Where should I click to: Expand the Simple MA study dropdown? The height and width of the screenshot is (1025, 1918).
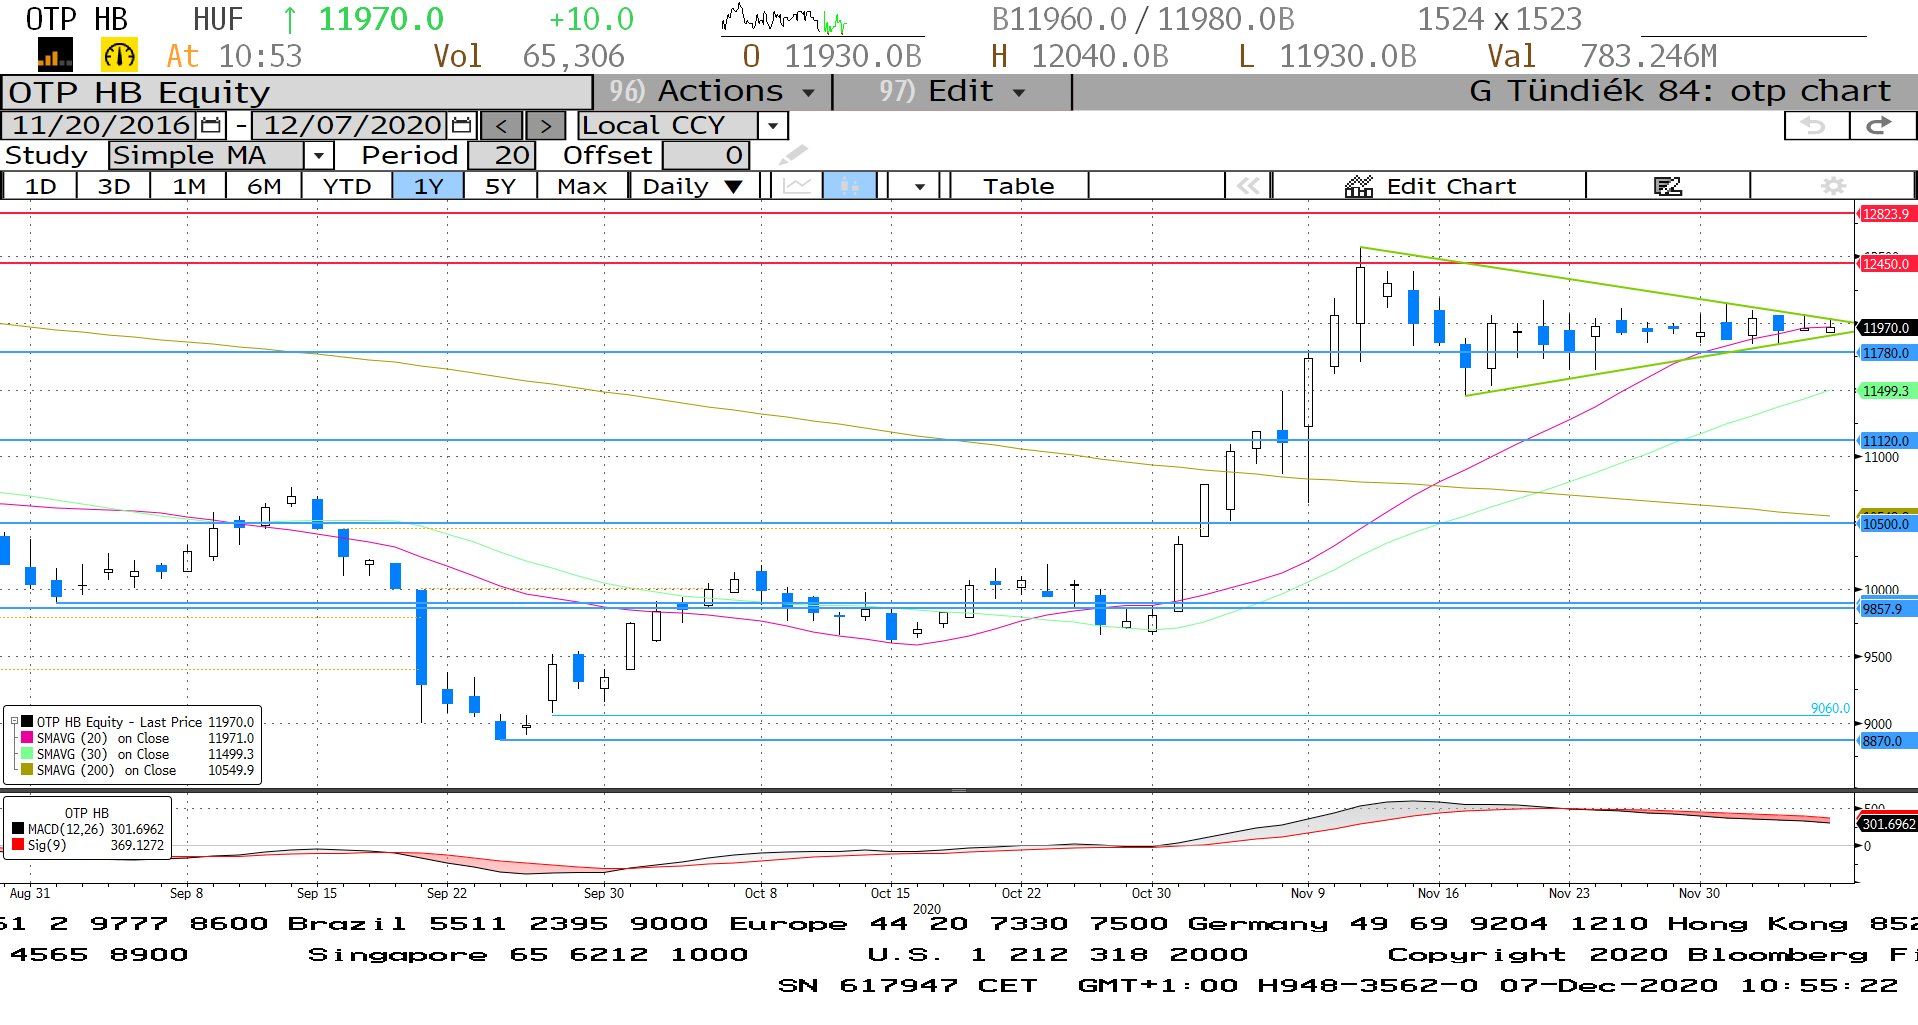(318, 156)
